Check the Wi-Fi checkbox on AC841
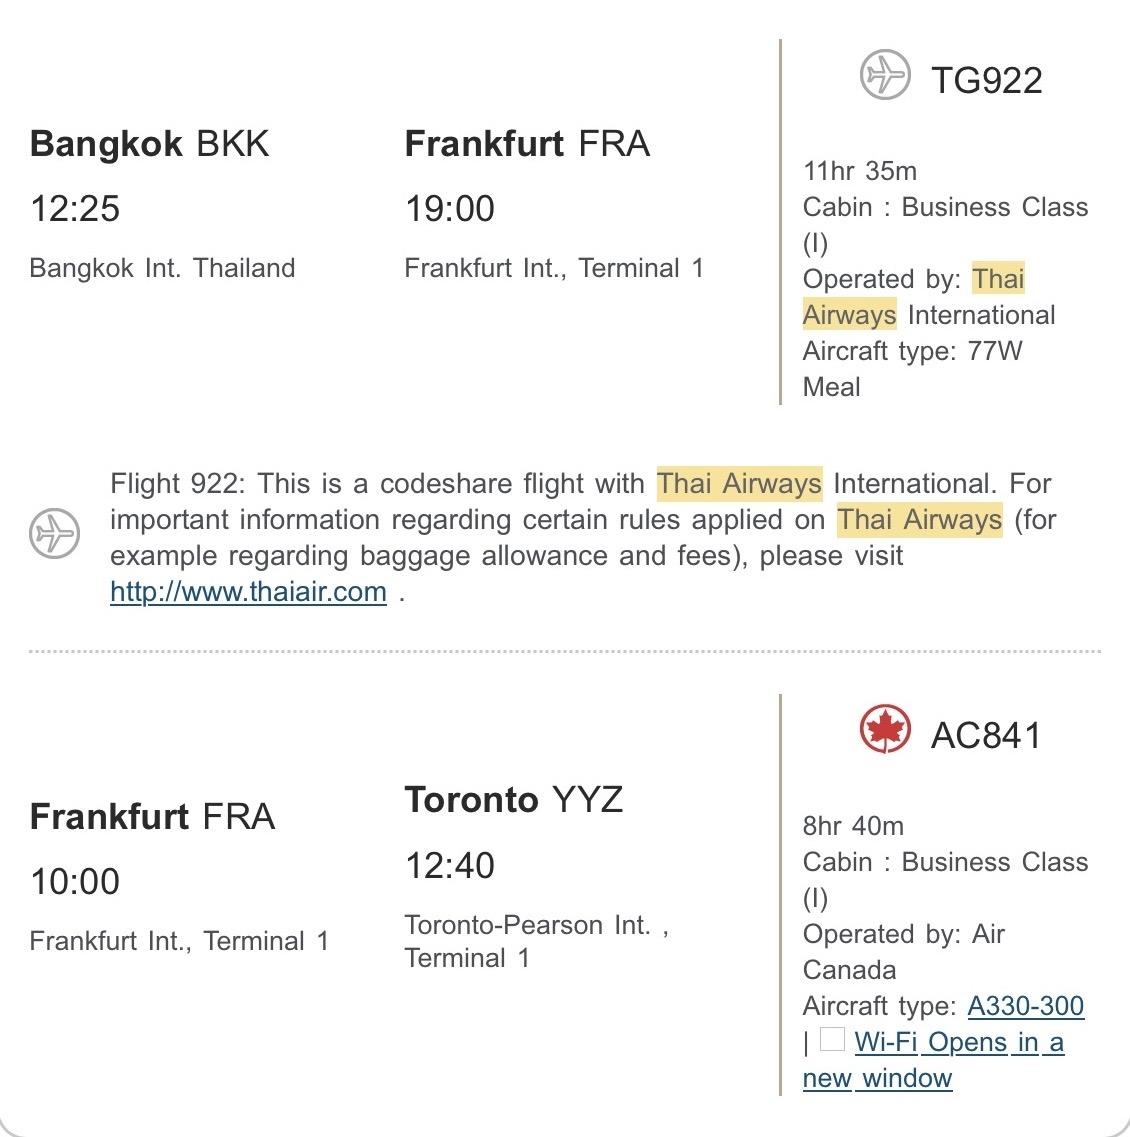The height and width of the screenshot is (1137, 1130). coord(833,1040)
